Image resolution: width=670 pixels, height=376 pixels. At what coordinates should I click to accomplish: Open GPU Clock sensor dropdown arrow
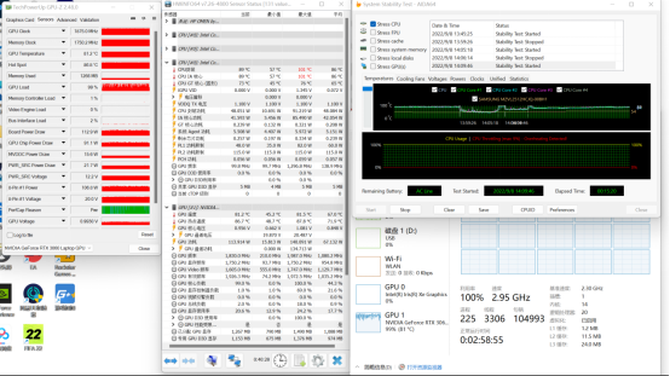(63, 31)
